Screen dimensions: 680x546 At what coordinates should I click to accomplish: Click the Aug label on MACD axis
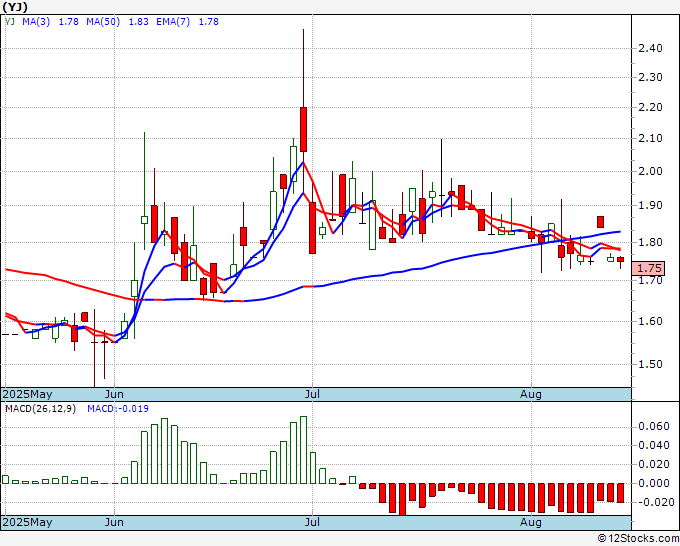(531, 522)
